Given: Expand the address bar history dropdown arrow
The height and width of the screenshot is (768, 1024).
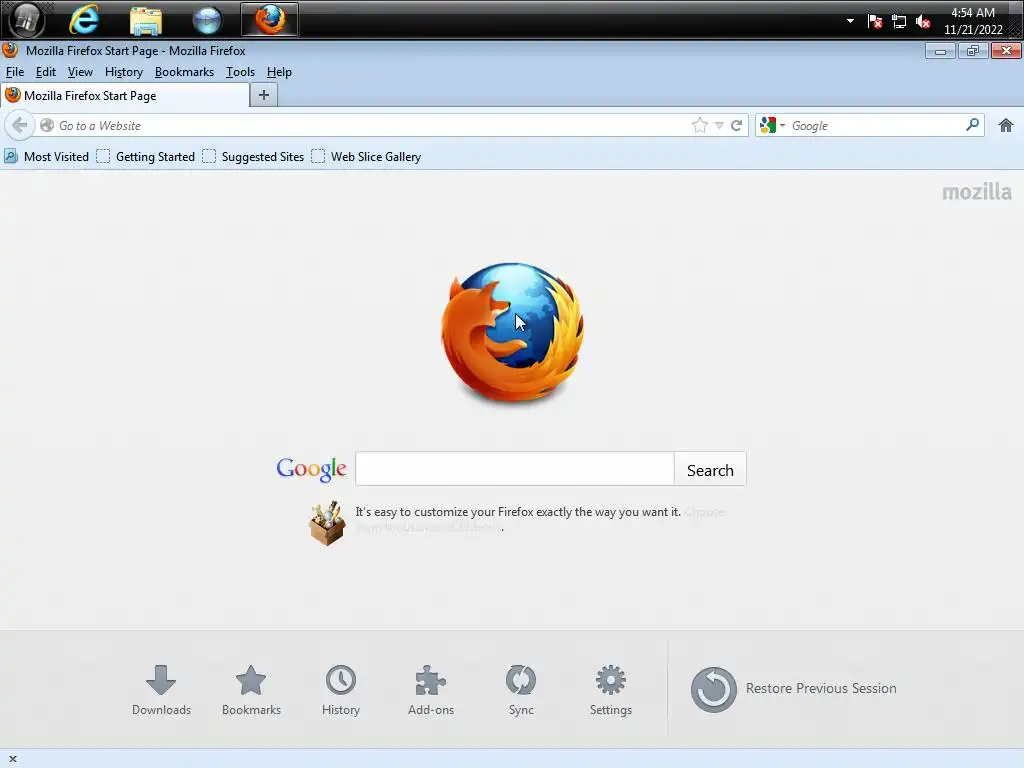Looking at the screenshot, I should (719, 125).
